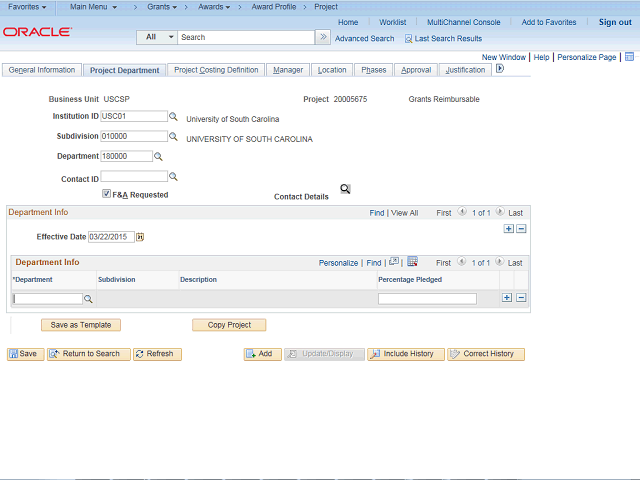Switch to Project Costing Definition tab

point(216,70)
